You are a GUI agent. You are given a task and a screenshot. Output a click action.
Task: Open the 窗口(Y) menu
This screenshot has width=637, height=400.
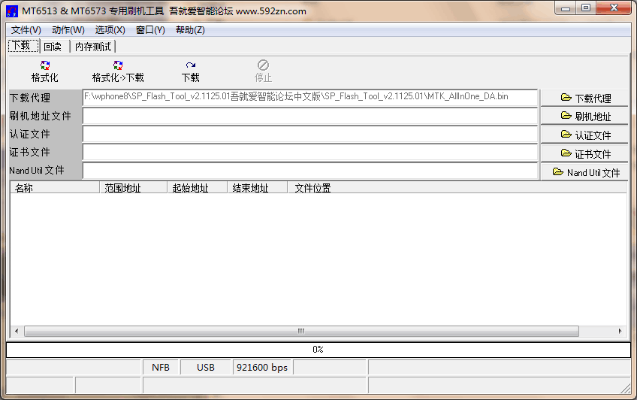[150, 30]
